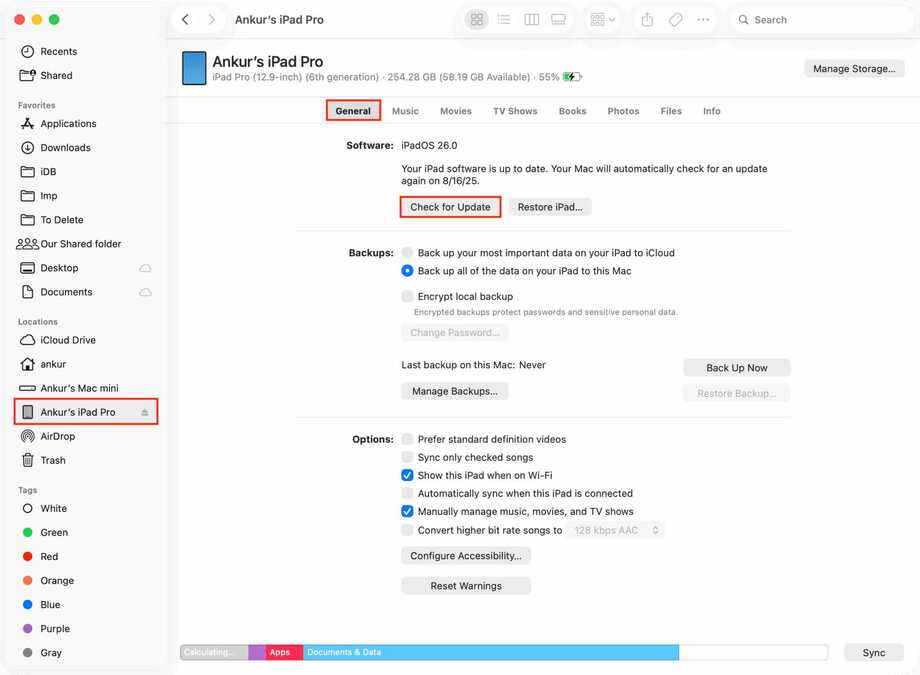Switch to icon view in toolbar

[x=477, y=20]
